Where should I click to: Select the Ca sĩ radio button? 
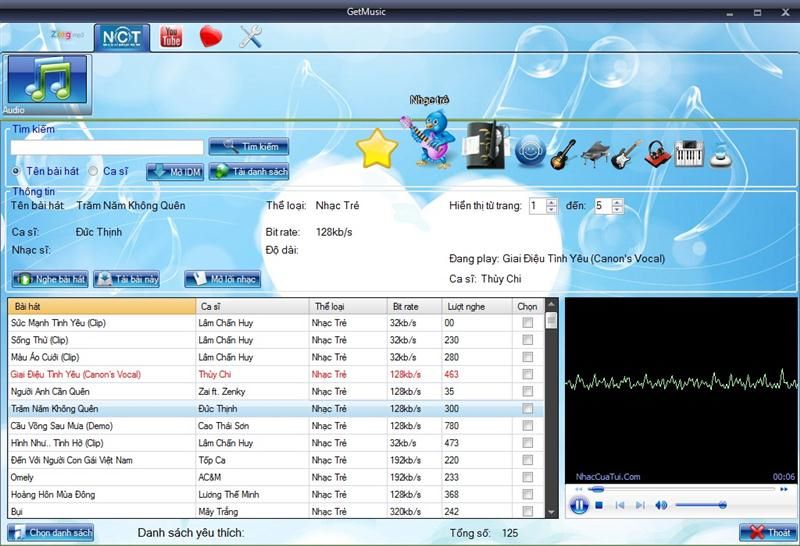click(x=94, y=171)
